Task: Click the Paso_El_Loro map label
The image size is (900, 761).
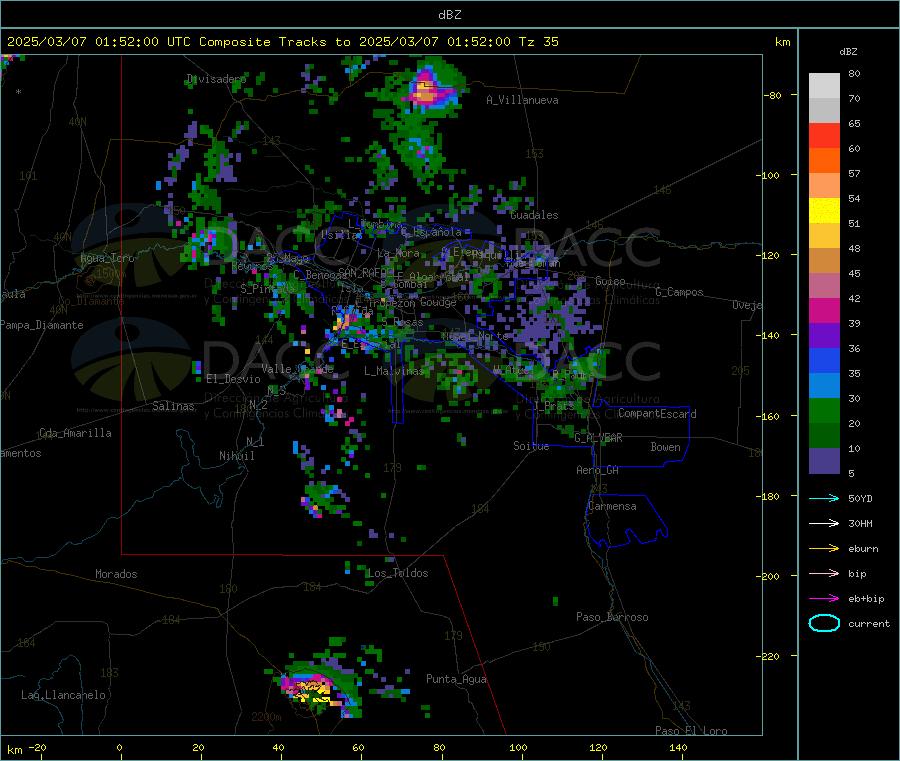Action: pyautogui.click(x=691, y=731)
